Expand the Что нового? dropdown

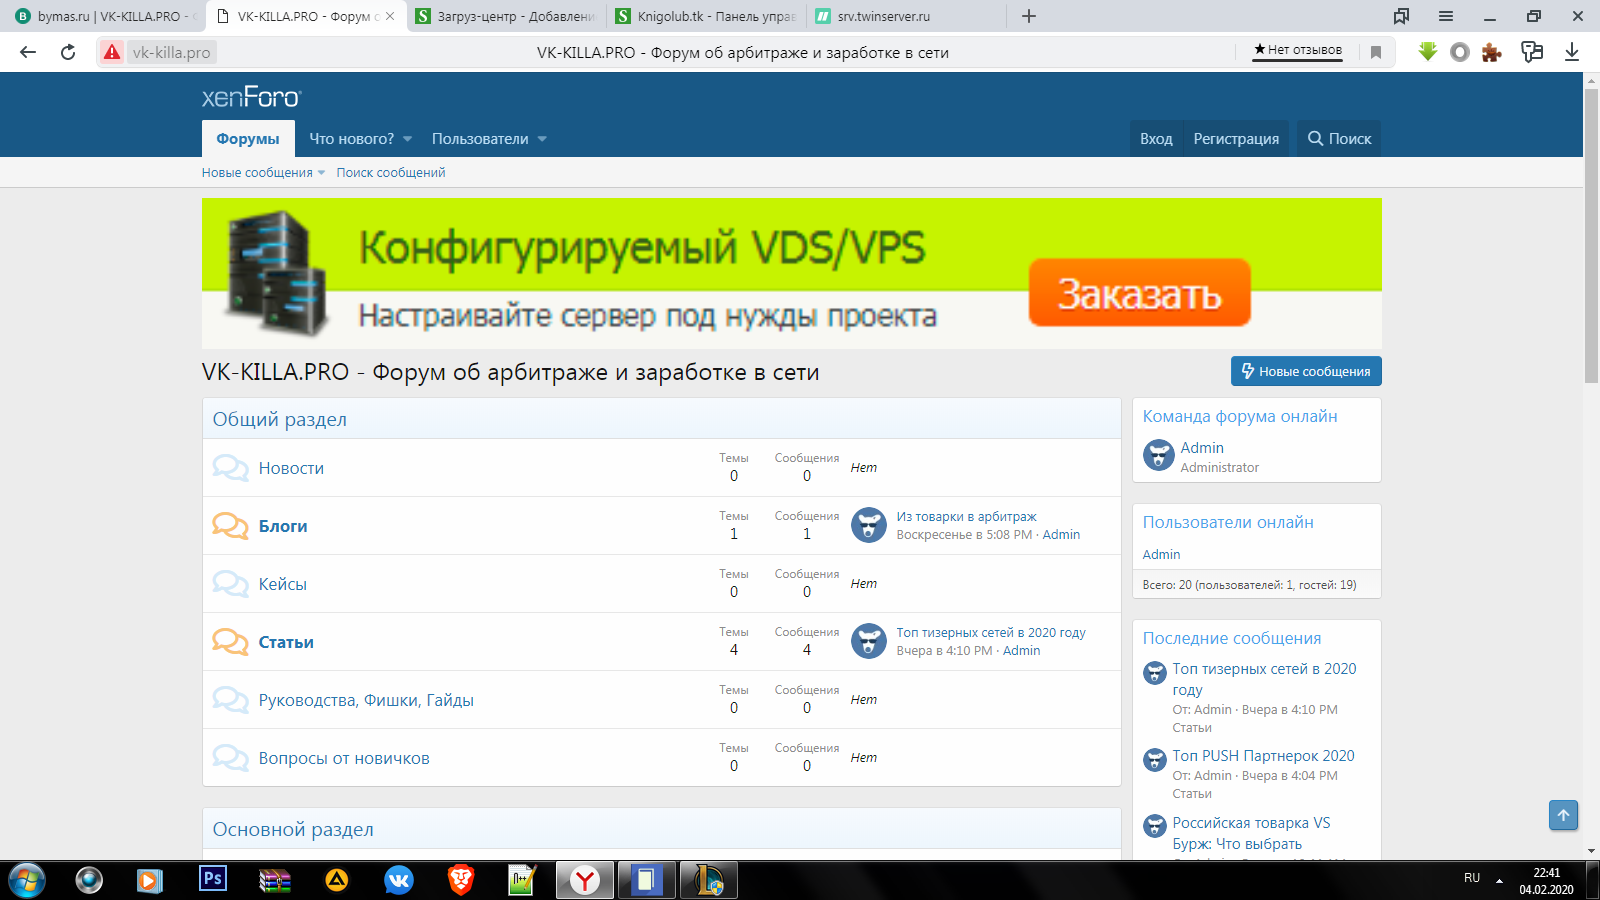click(x=407, y=139)
